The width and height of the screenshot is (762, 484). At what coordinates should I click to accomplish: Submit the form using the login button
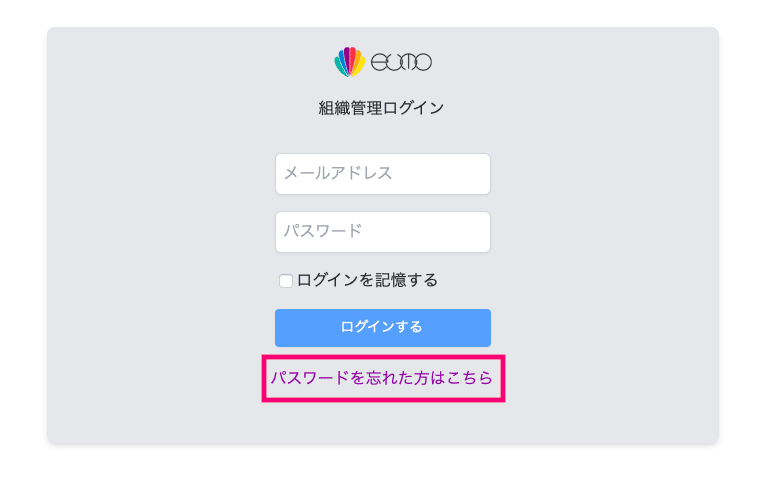click(x=383, y=328)
